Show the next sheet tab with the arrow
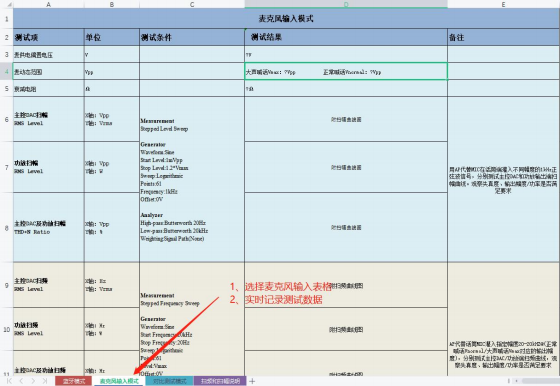Image resolution: width=560 pixels, height=386 pixels. pos(33,381)
